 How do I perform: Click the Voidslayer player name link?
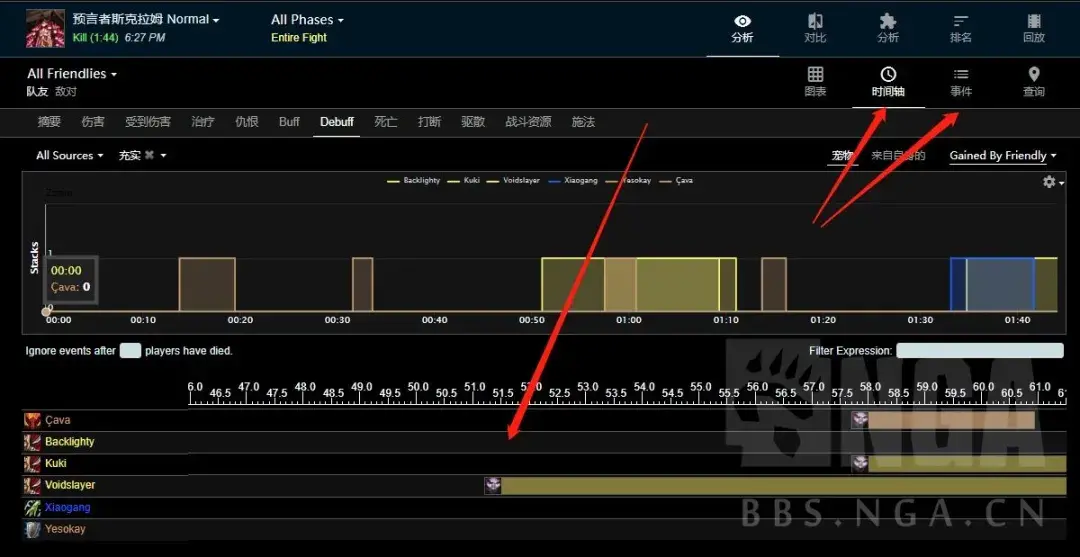[70, 485]
